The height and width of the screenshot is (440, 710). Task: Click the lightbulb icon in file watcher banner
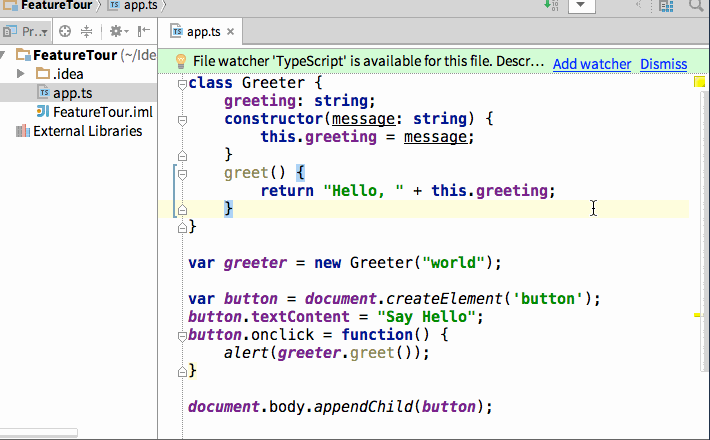pyautogui.click(x=181, y=63)
